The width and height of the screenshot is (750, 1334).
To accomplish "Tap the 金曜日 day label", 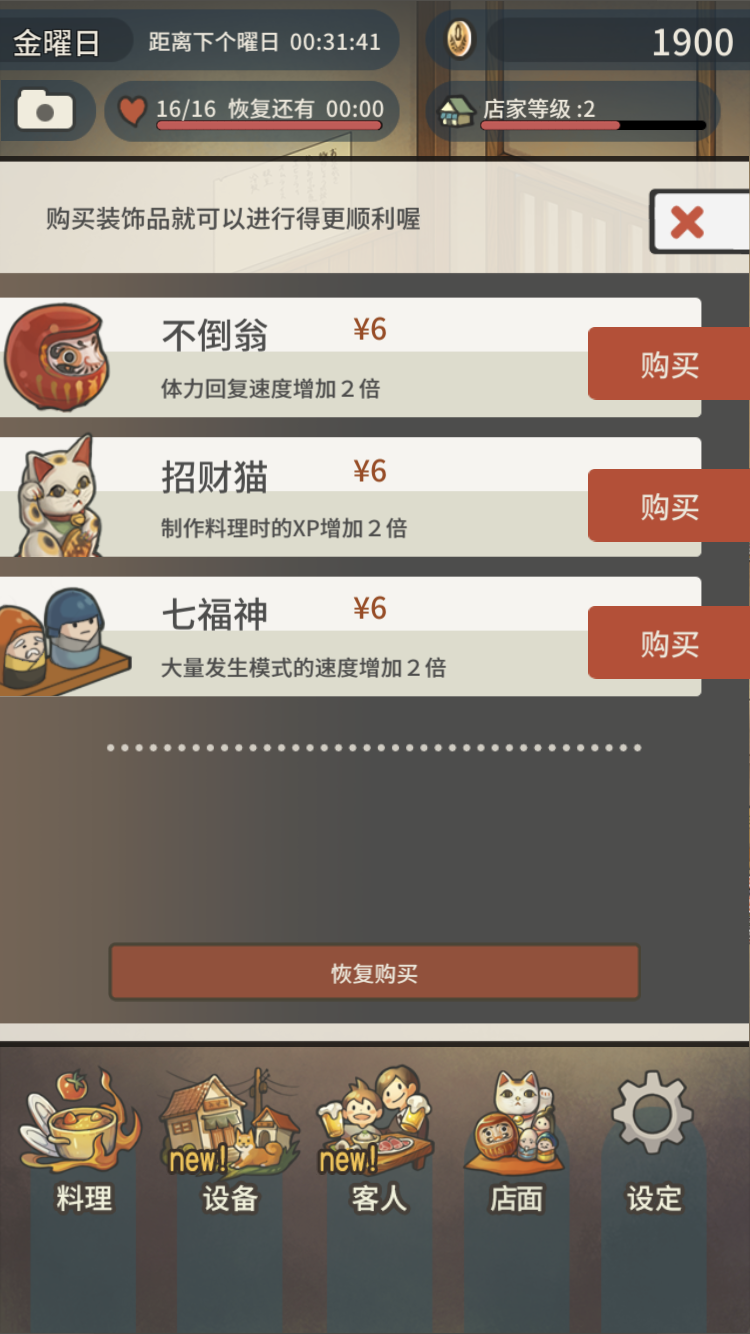I will pos(56,43).
